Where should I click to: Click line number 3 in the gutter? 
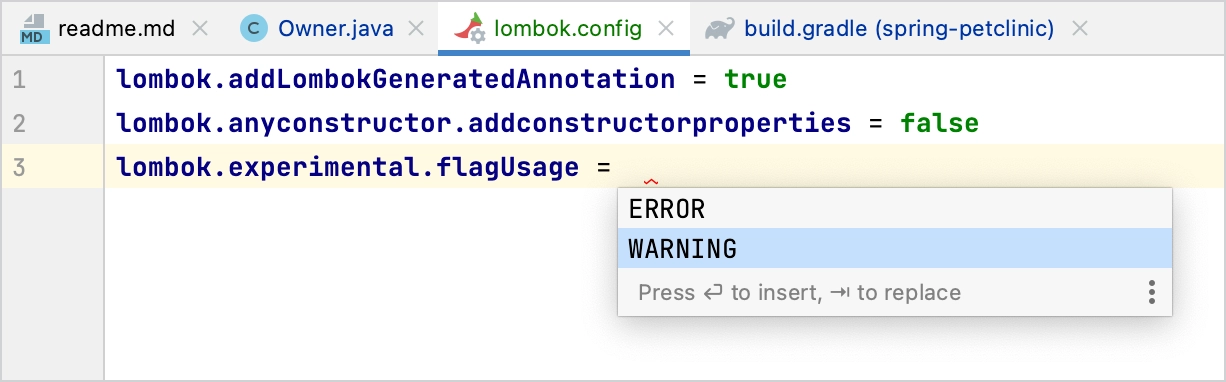[20, 168]
